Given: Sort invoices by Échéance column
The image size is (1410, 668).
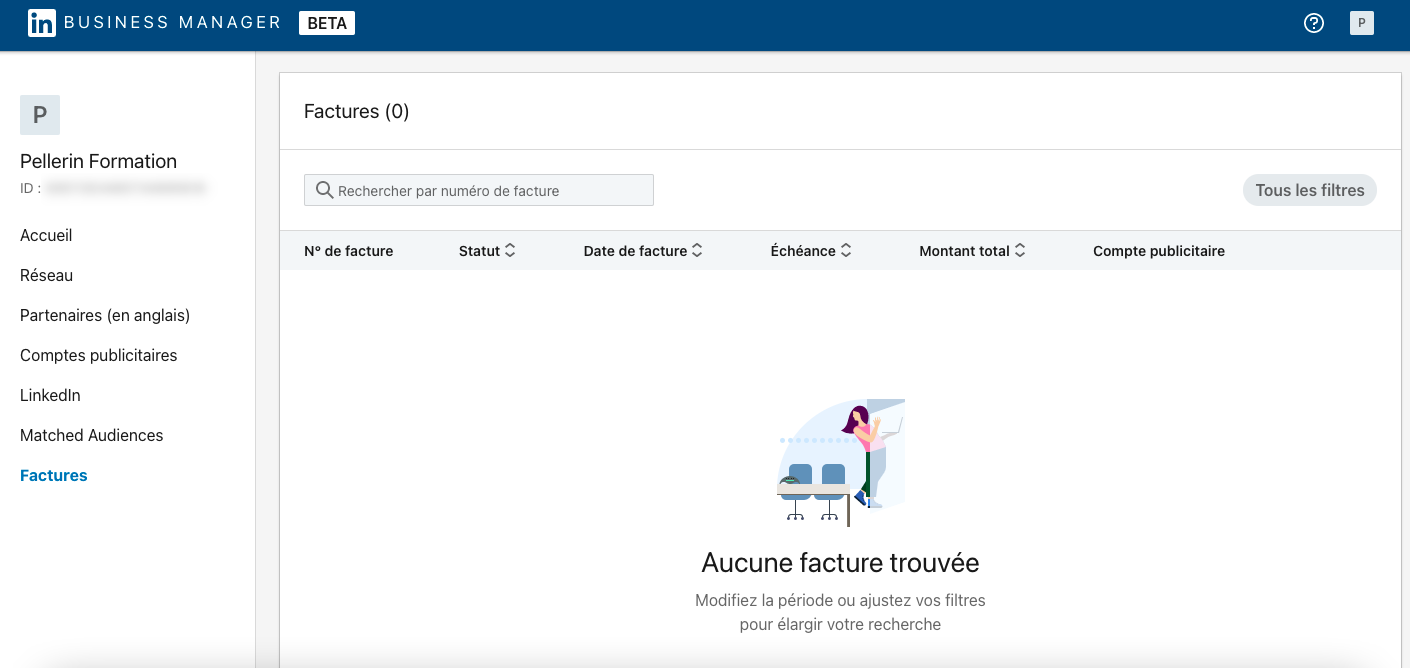Looking at the screenshot, I should coord(846,251).
